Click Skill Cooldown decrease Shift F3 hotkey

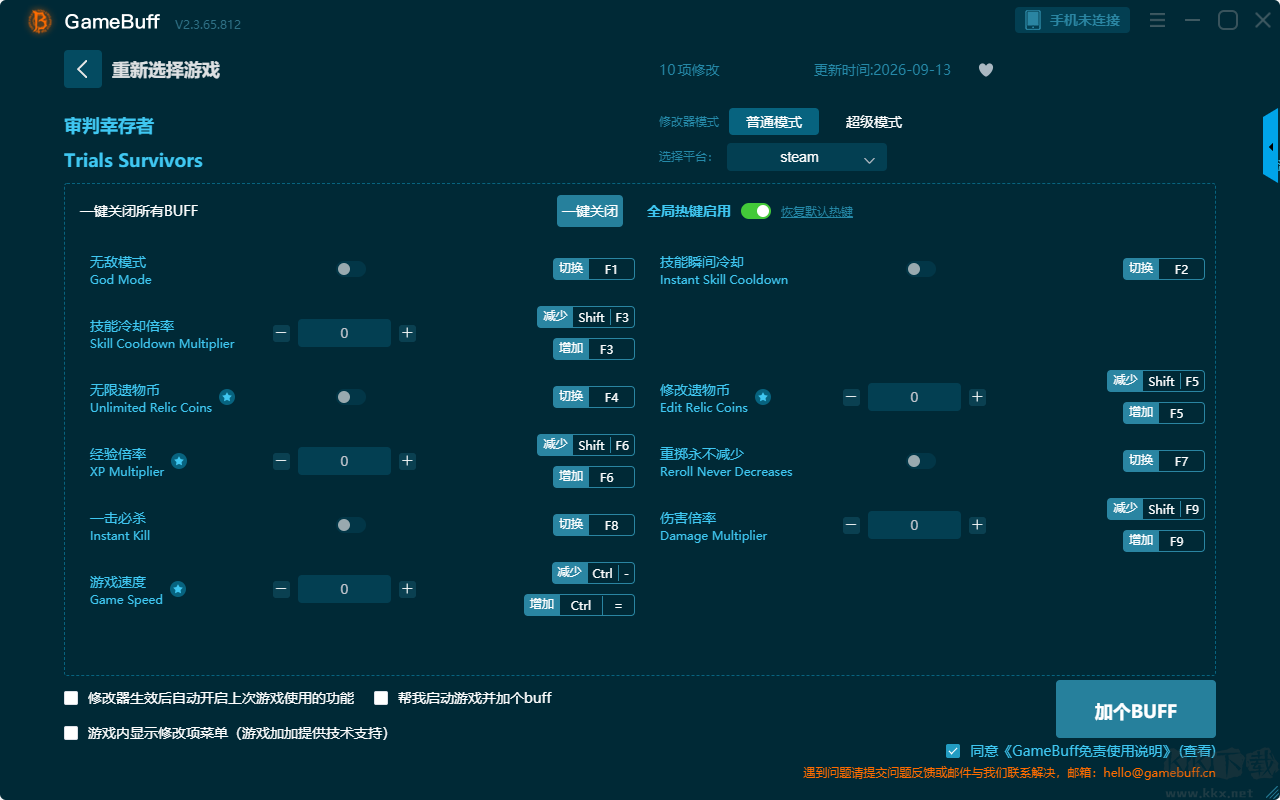click(x=586, y=317)
